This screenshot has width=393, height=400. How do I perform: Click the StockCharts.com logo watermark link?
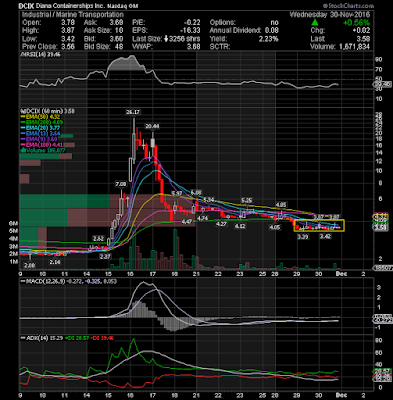point(349,6)
